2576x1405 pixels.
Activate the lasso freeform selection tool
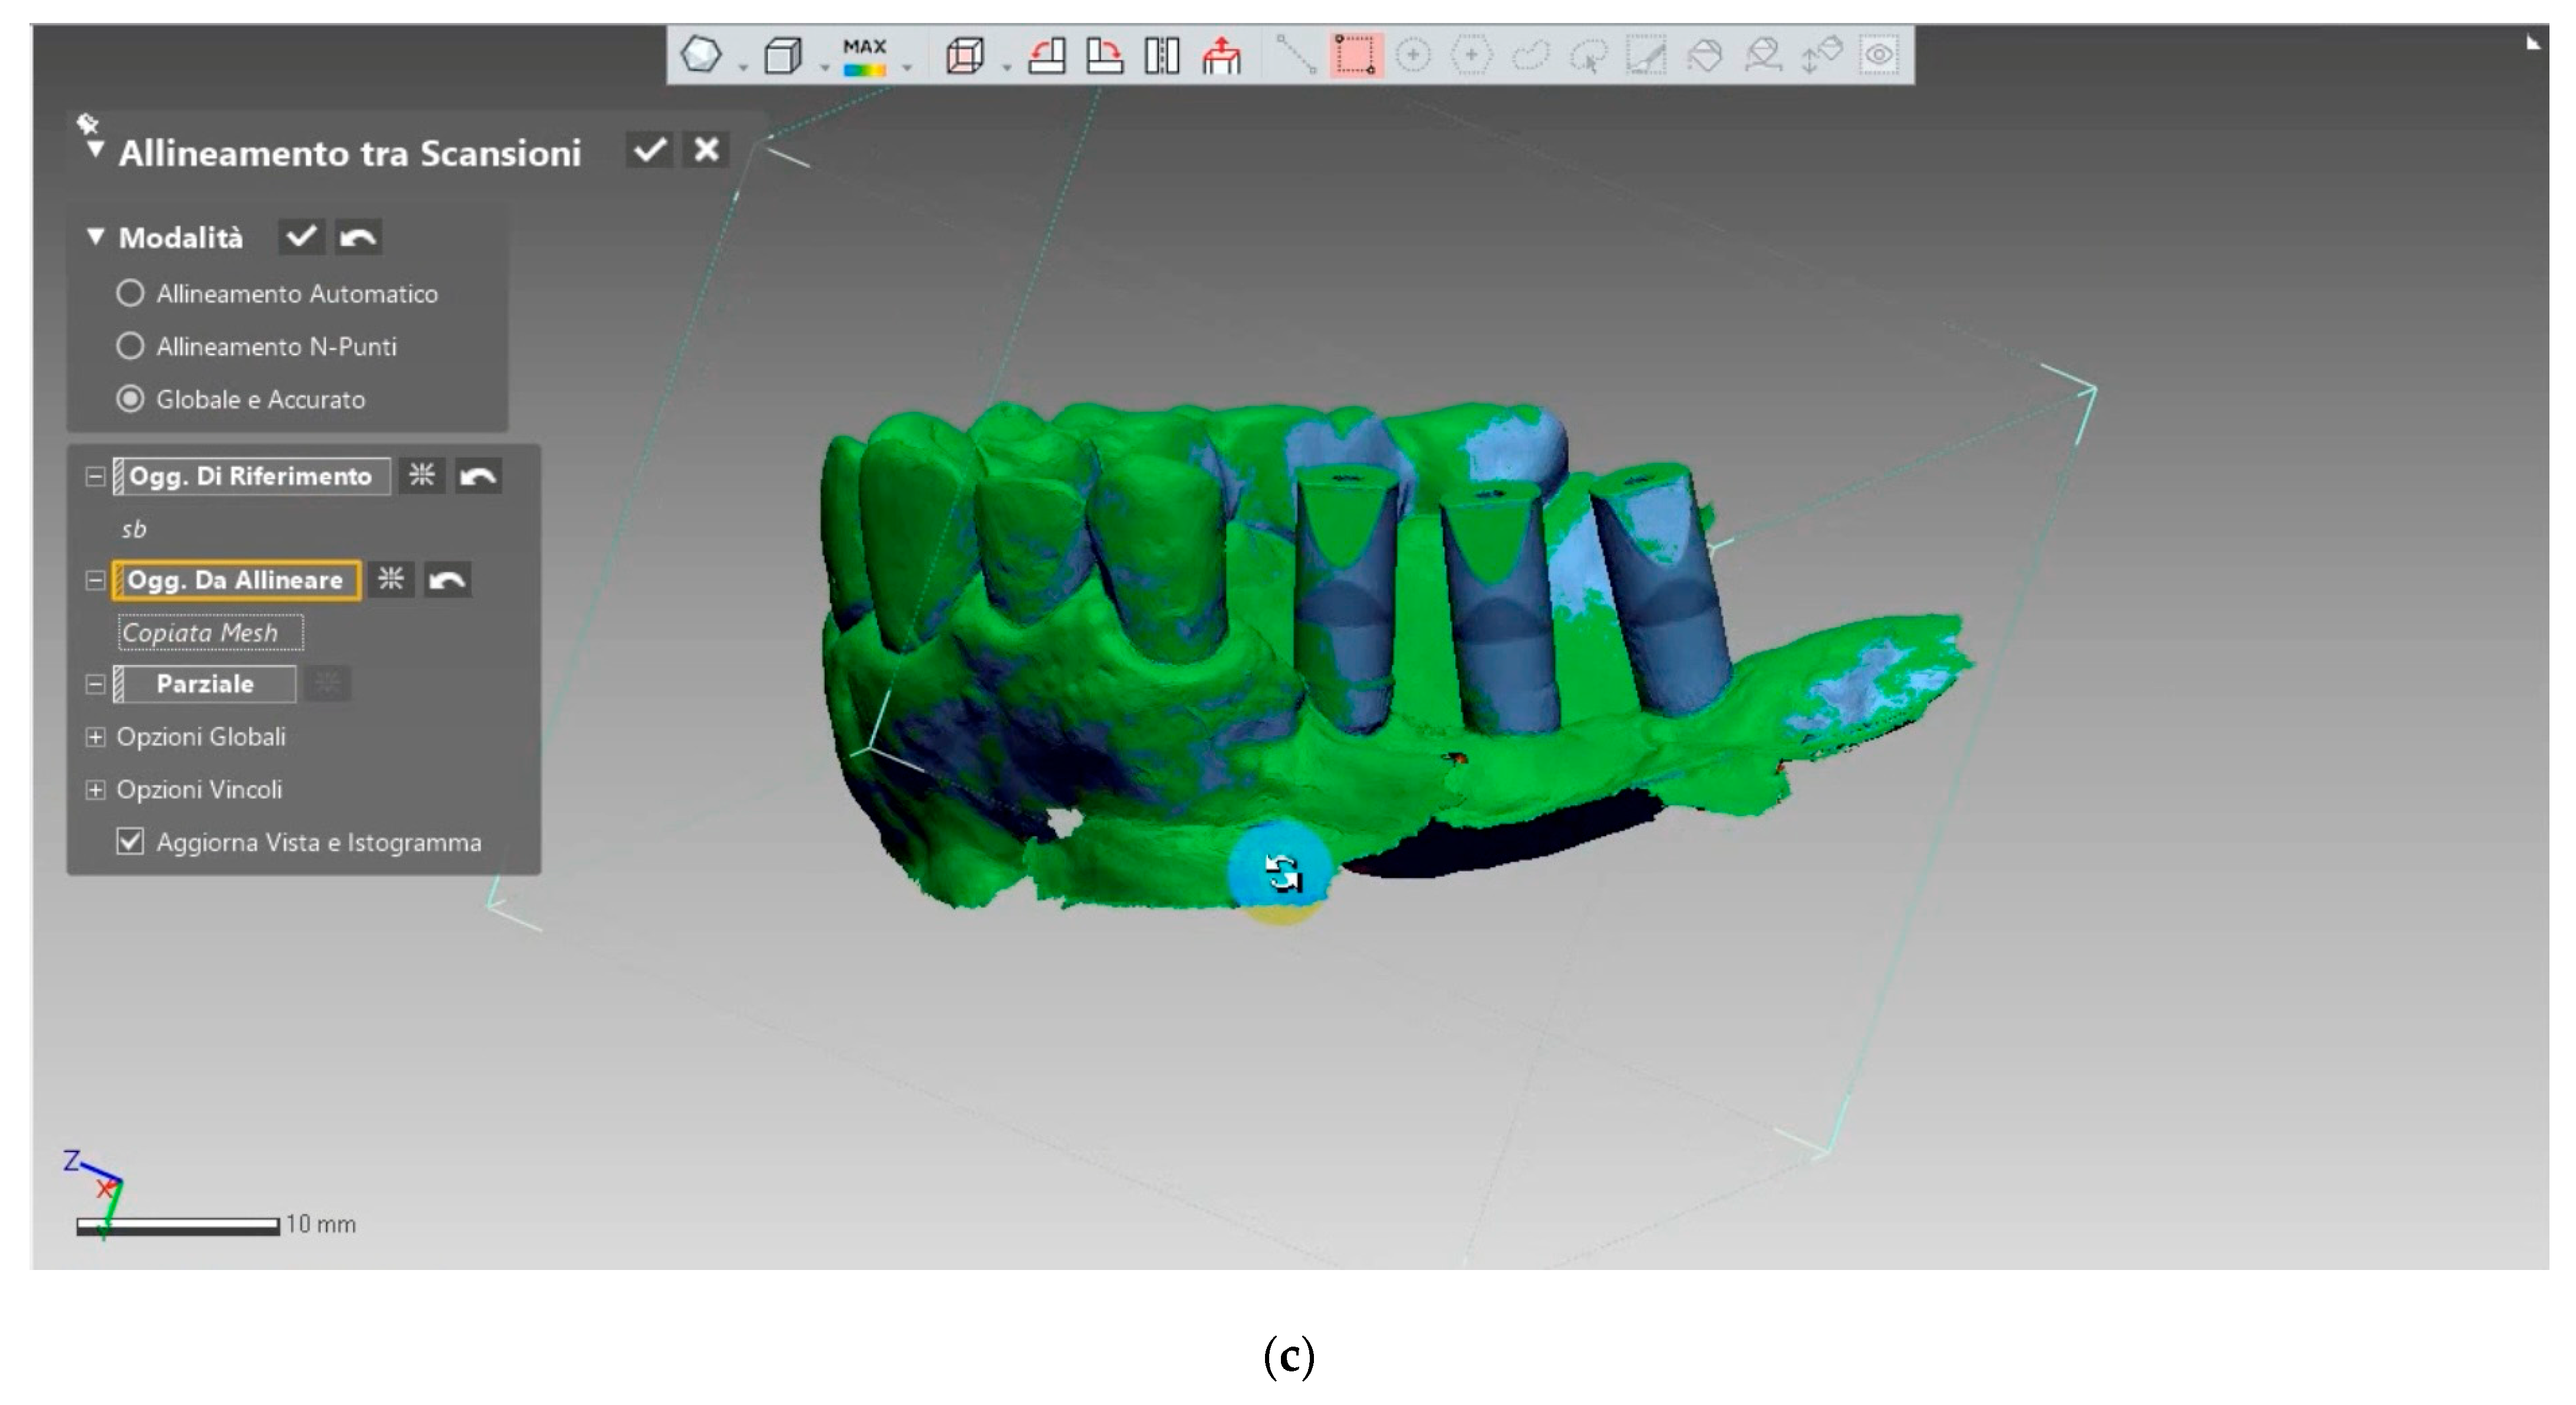tap(1530, 55)
